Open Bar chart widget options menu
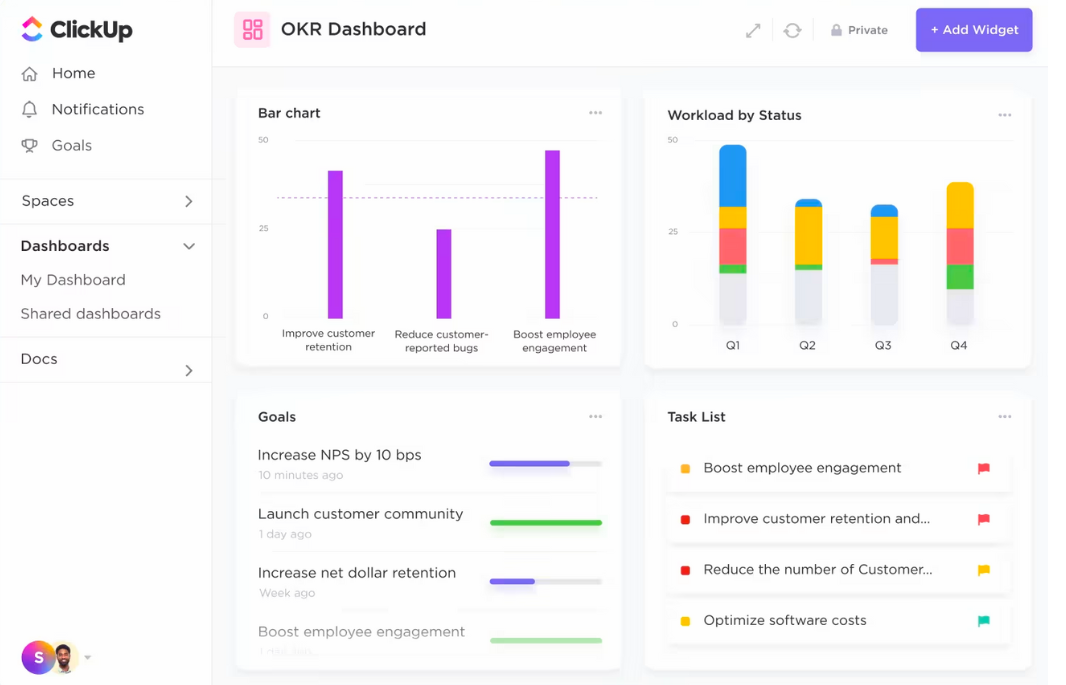The image size is (1066, 685). click(595, 113)
